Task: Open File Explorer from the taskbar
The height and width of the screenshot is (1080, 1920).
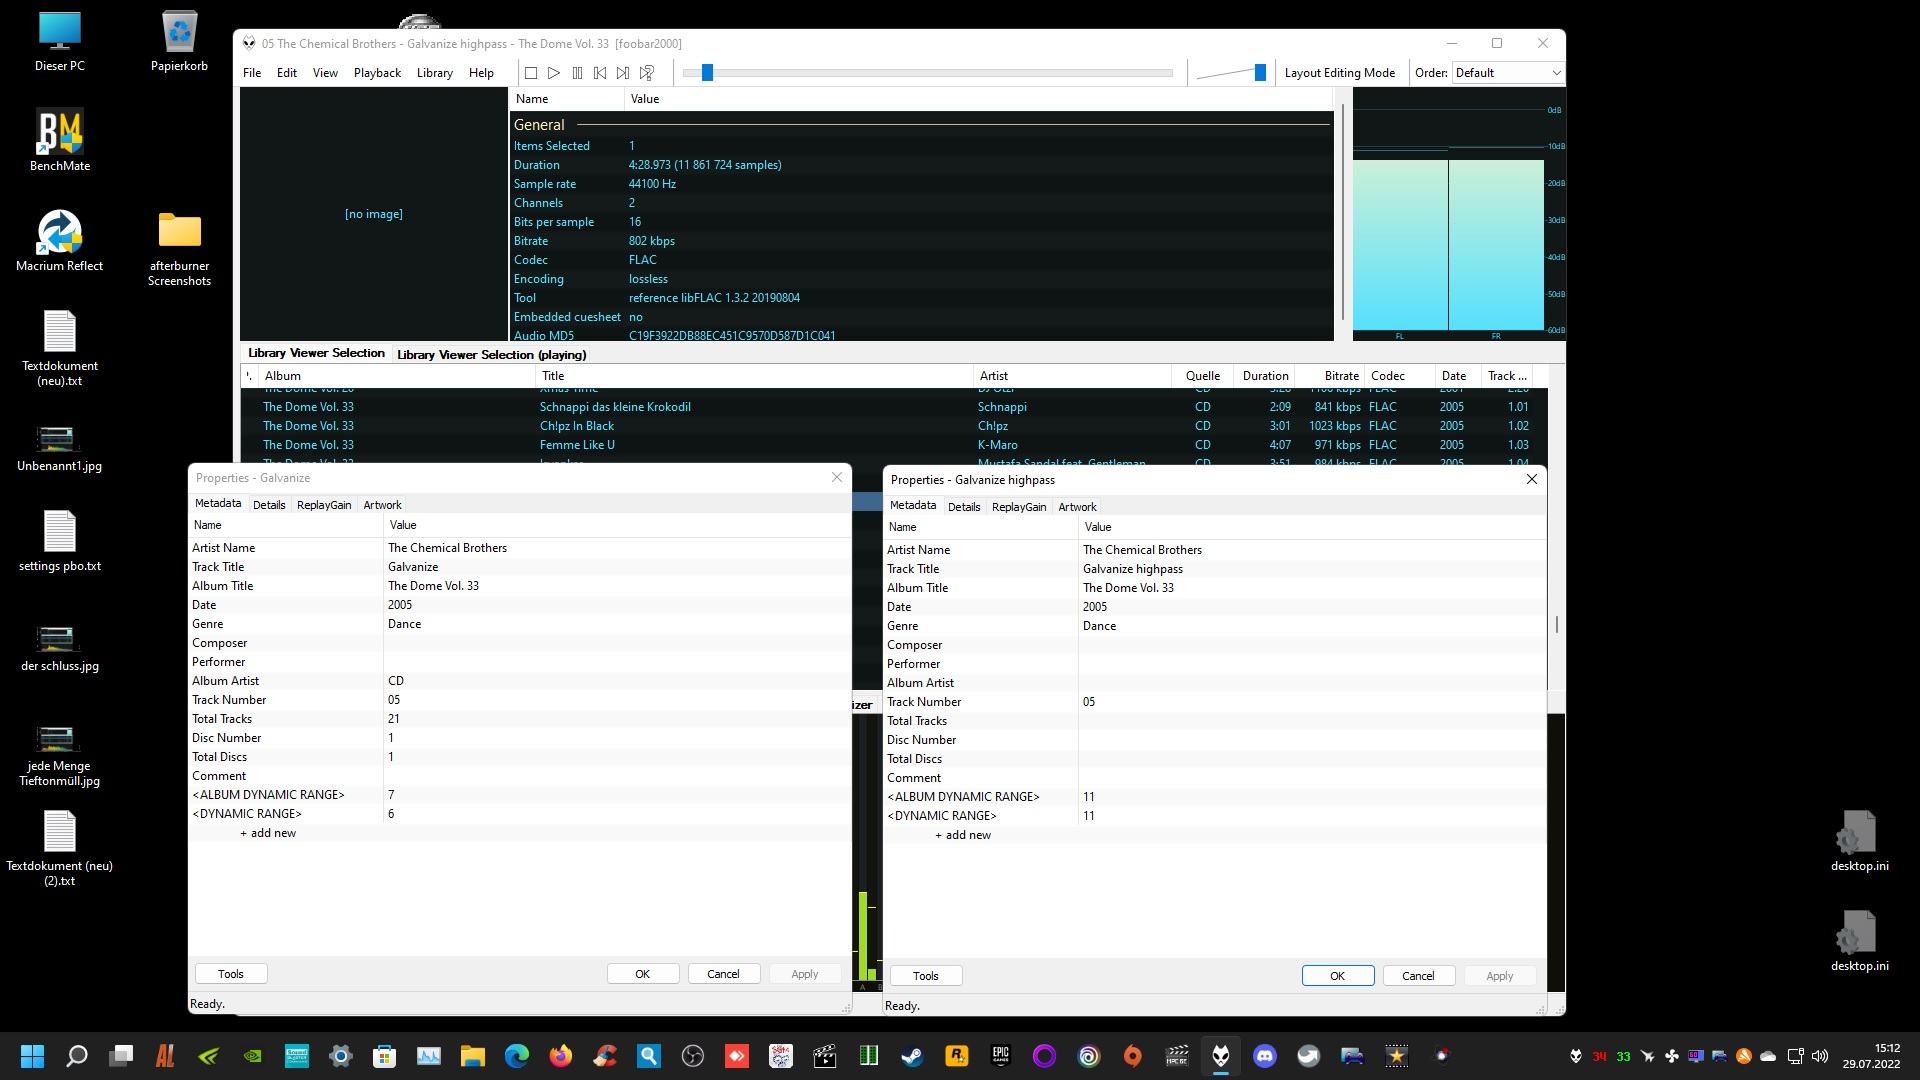Action: [473, 1056]
